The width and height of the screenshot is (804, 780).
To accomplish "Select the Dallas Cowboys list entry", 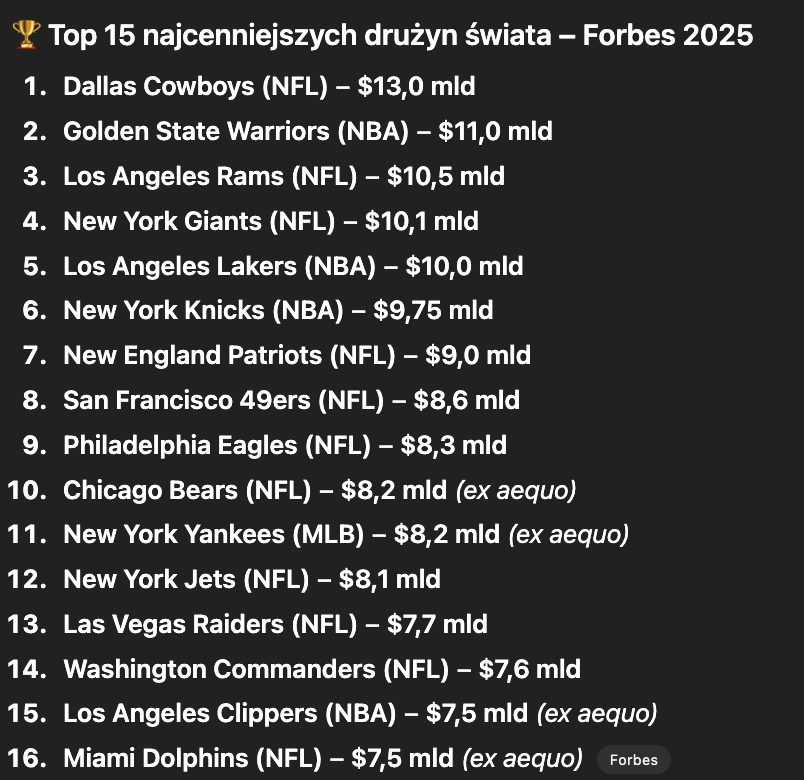I will pyautogui.click(x=268, y=86).
